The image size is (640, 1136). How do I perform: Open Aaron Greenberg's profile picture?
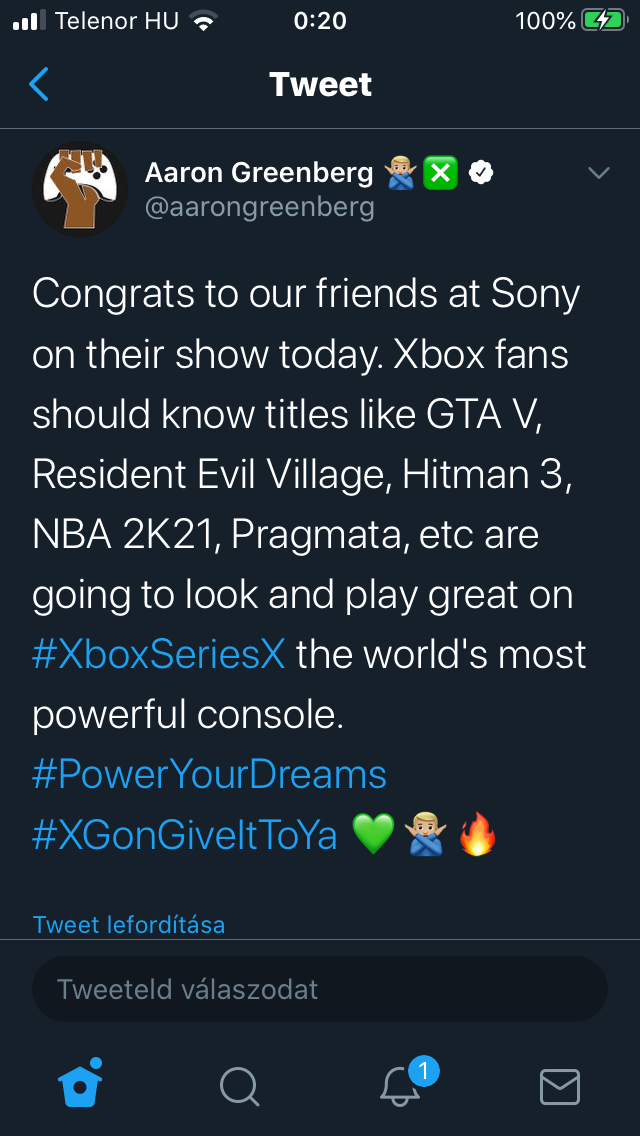click(x=80, y=188)
